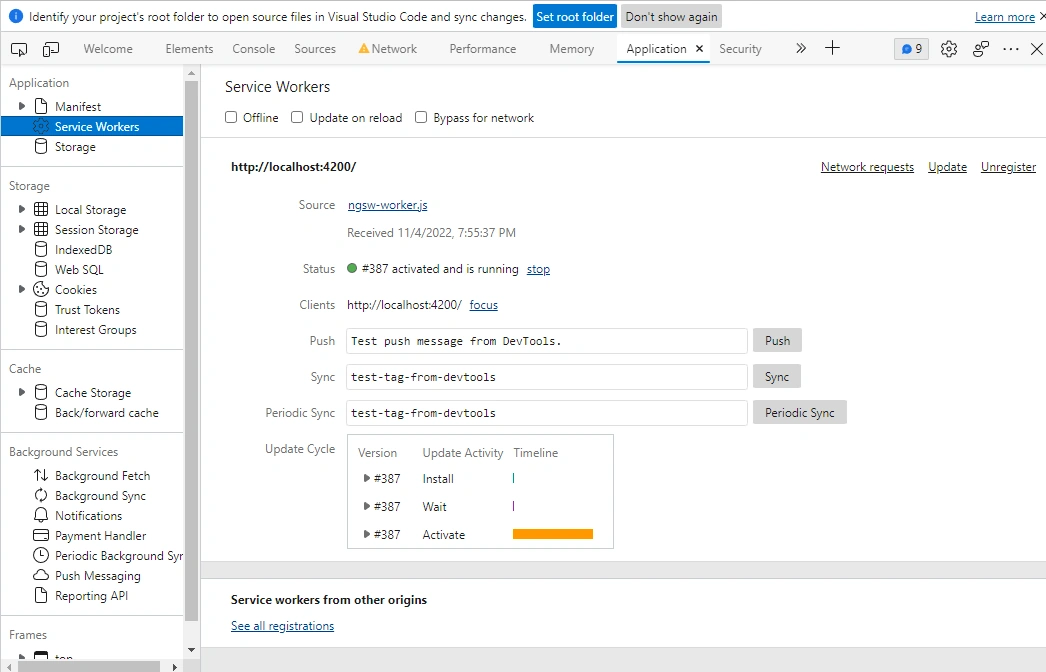Click the Payment Handler card icon
The width and height of the screenshot is (1046, 672).
click(41, 535)
